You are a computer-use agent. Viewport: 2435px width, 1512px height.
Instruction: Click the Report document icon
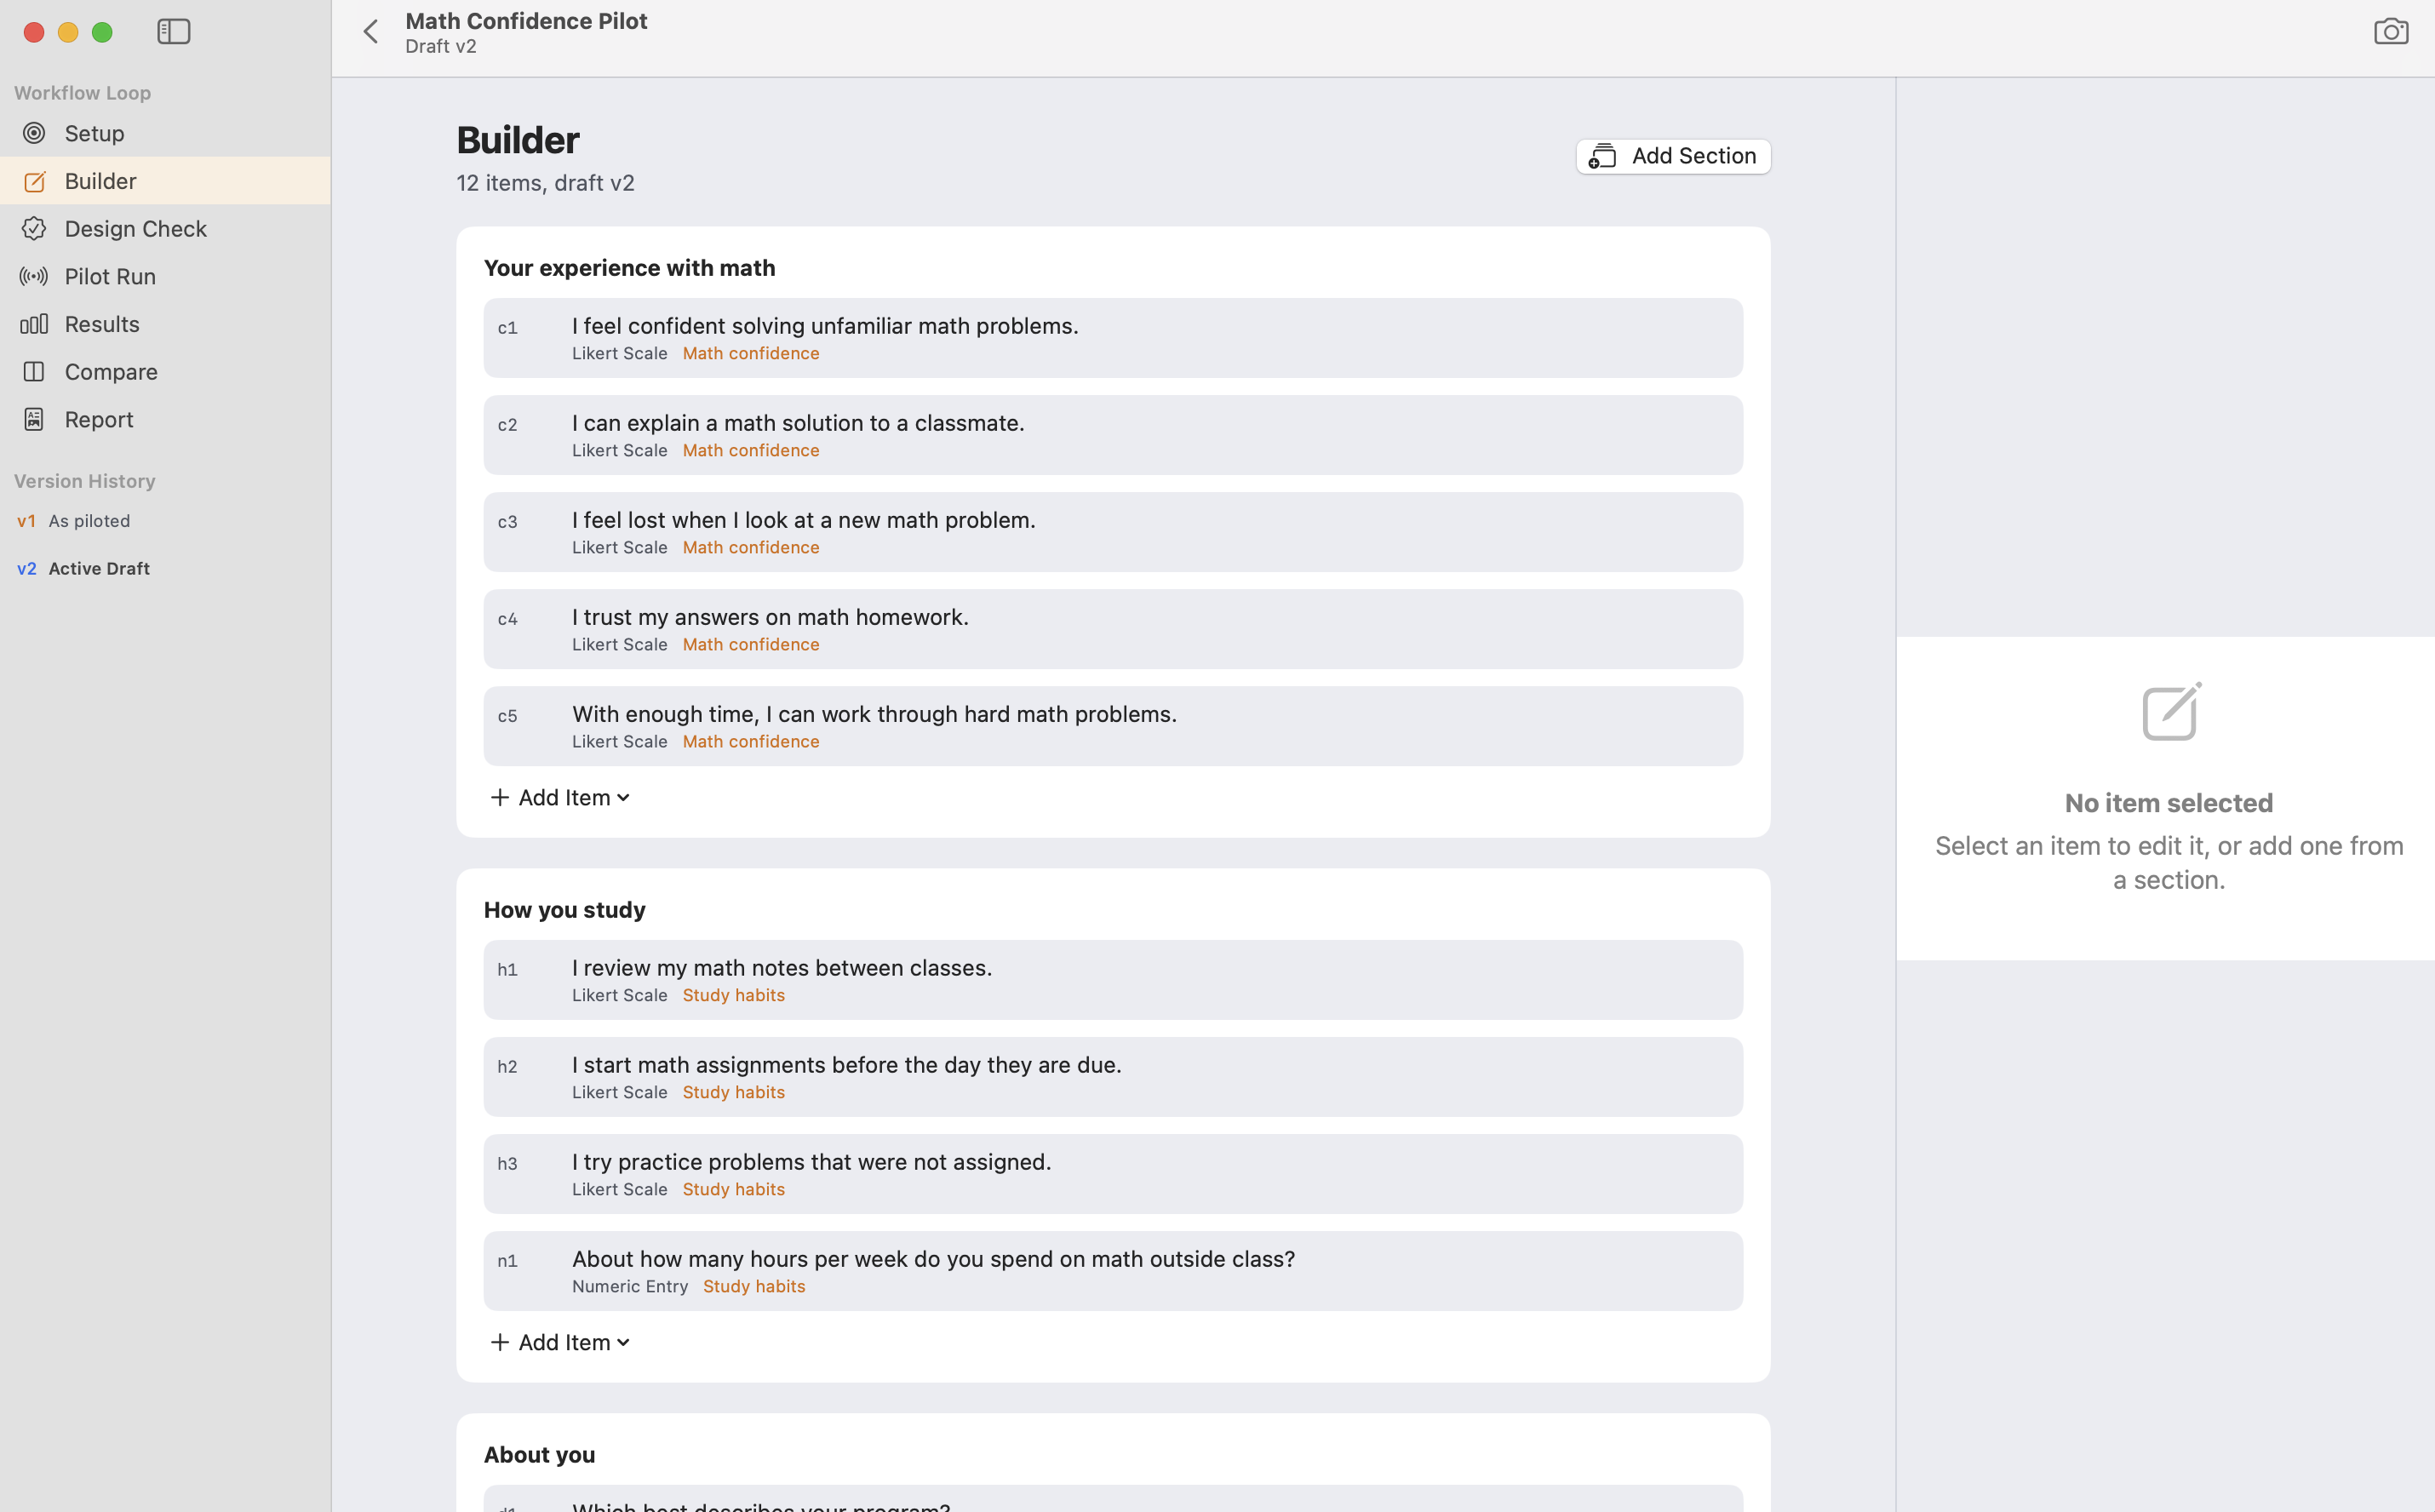pyautogui.click(x=34, y=419)
